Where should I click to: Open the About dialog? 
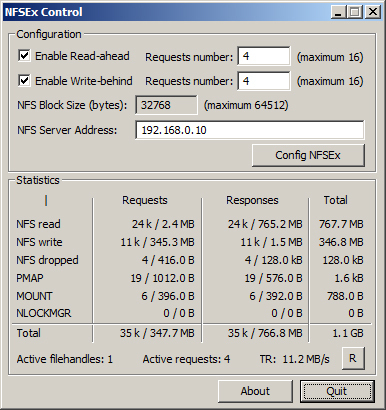tap(255, 391)
